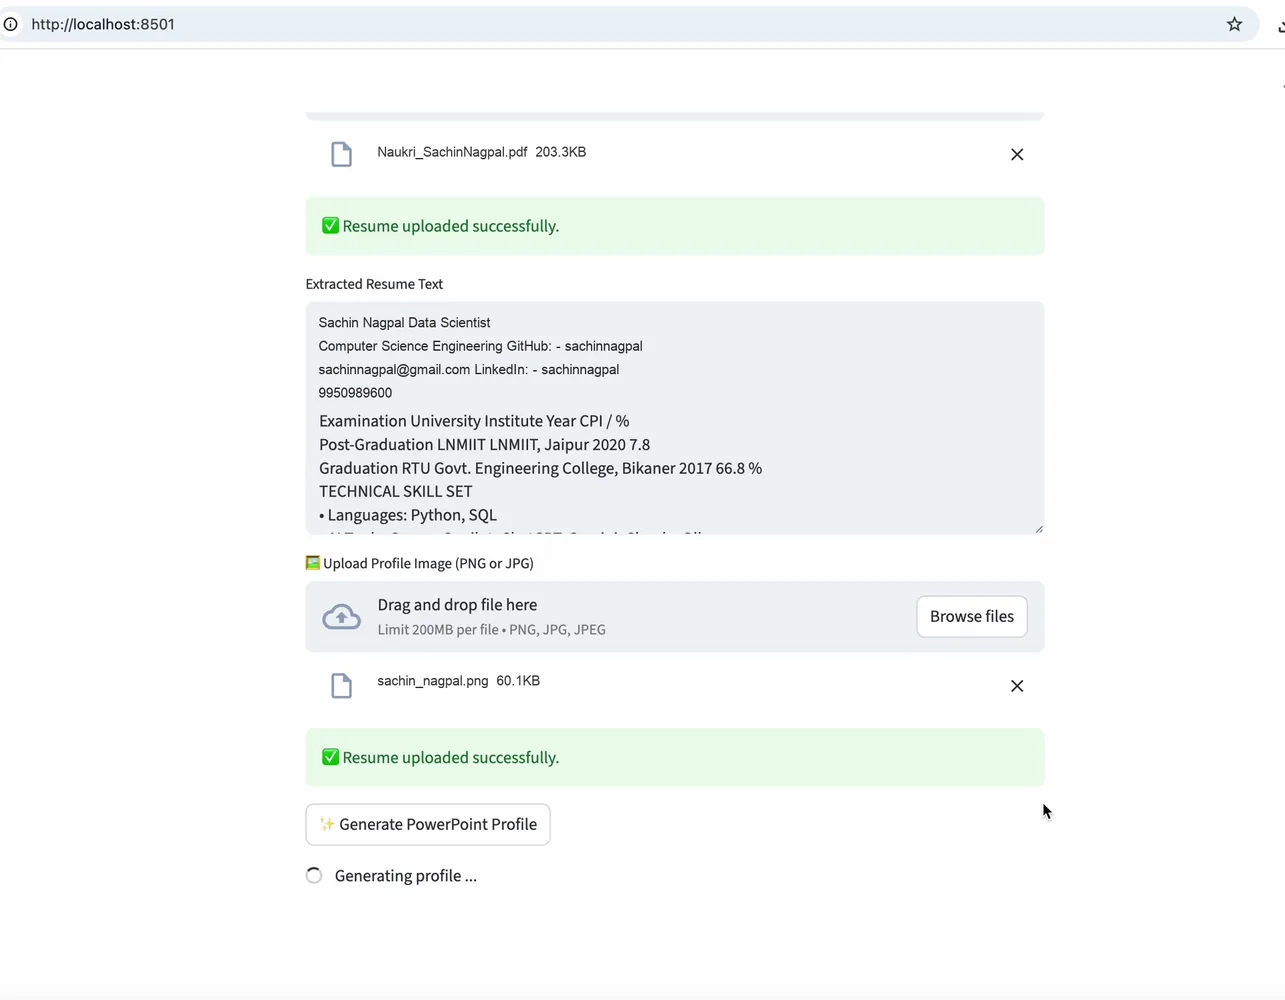Viewport: 1285px width, 1000px height.
Task: Click the 203.3KB file size text
Action: (560, 152)
